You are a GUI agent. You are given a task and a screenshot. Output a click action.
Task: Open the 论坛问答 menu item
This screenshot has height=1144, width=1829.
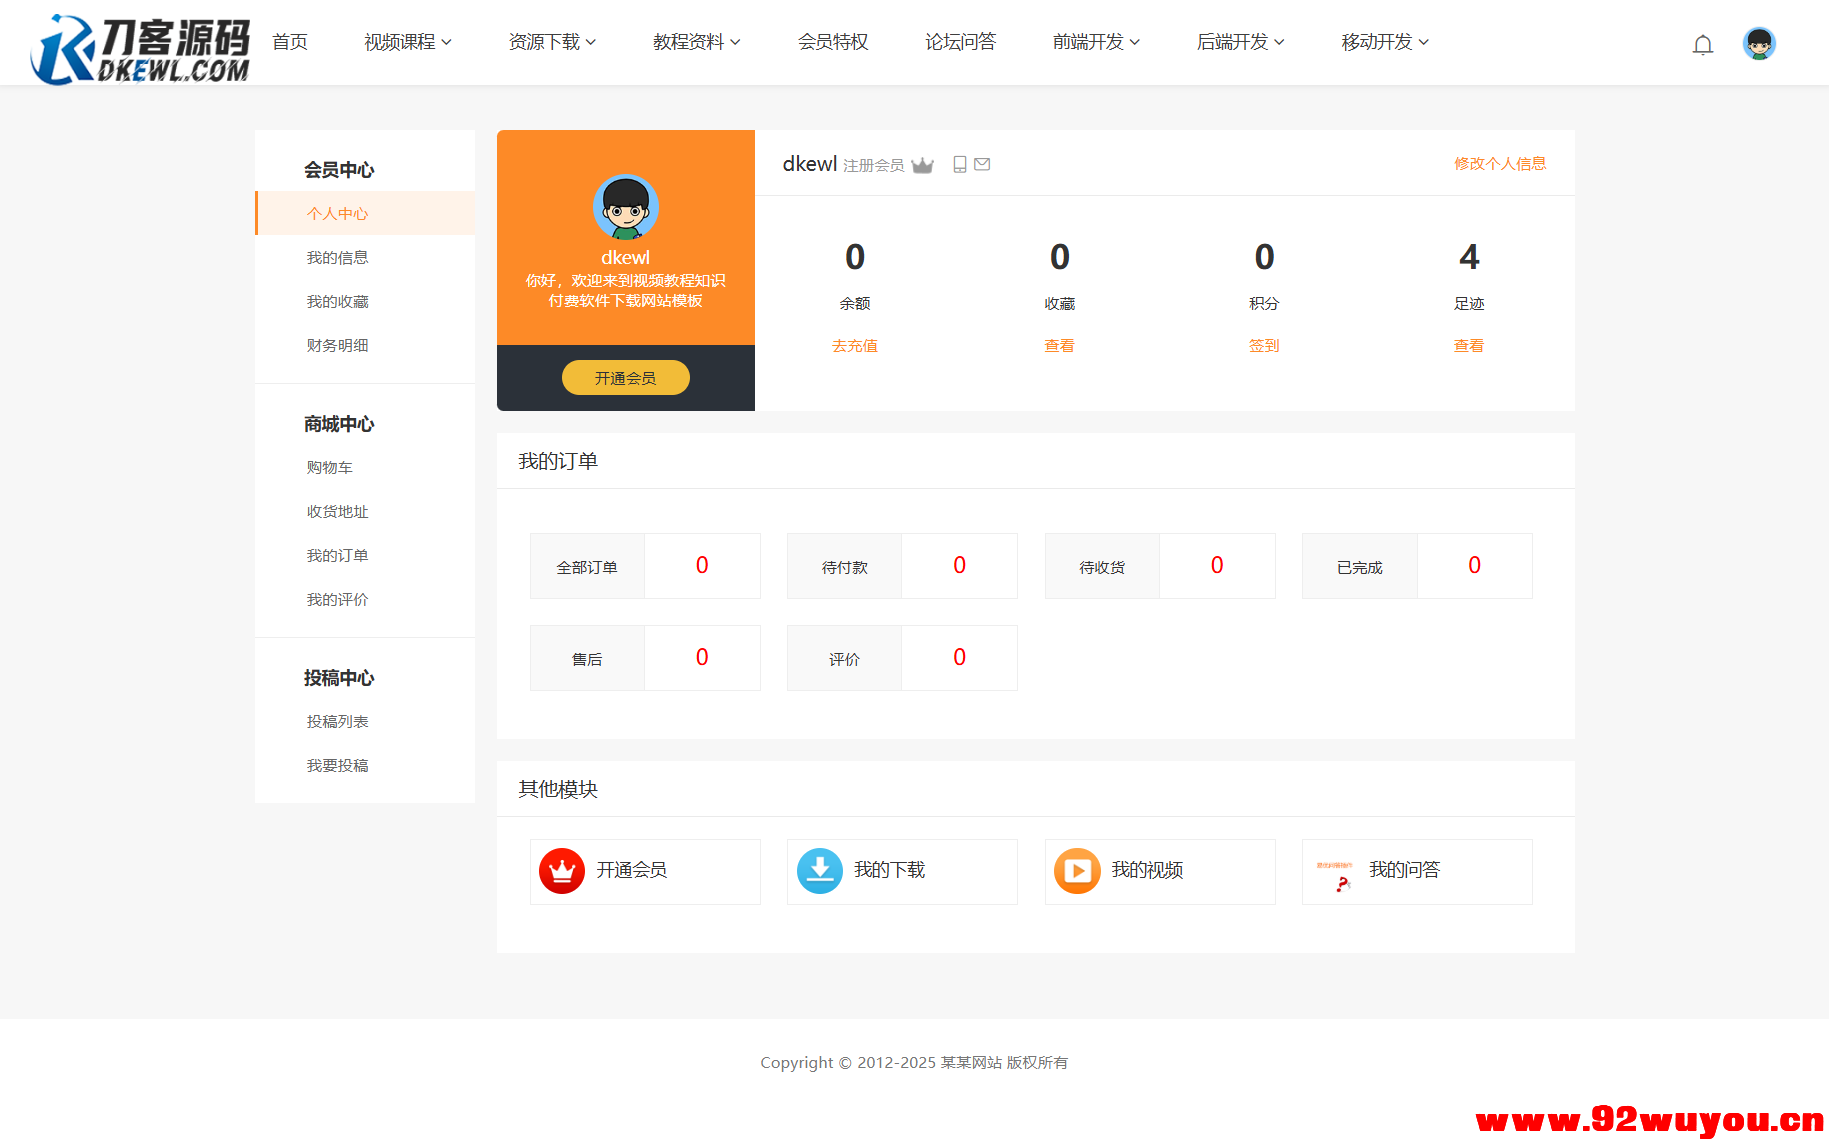coord(960,42)
